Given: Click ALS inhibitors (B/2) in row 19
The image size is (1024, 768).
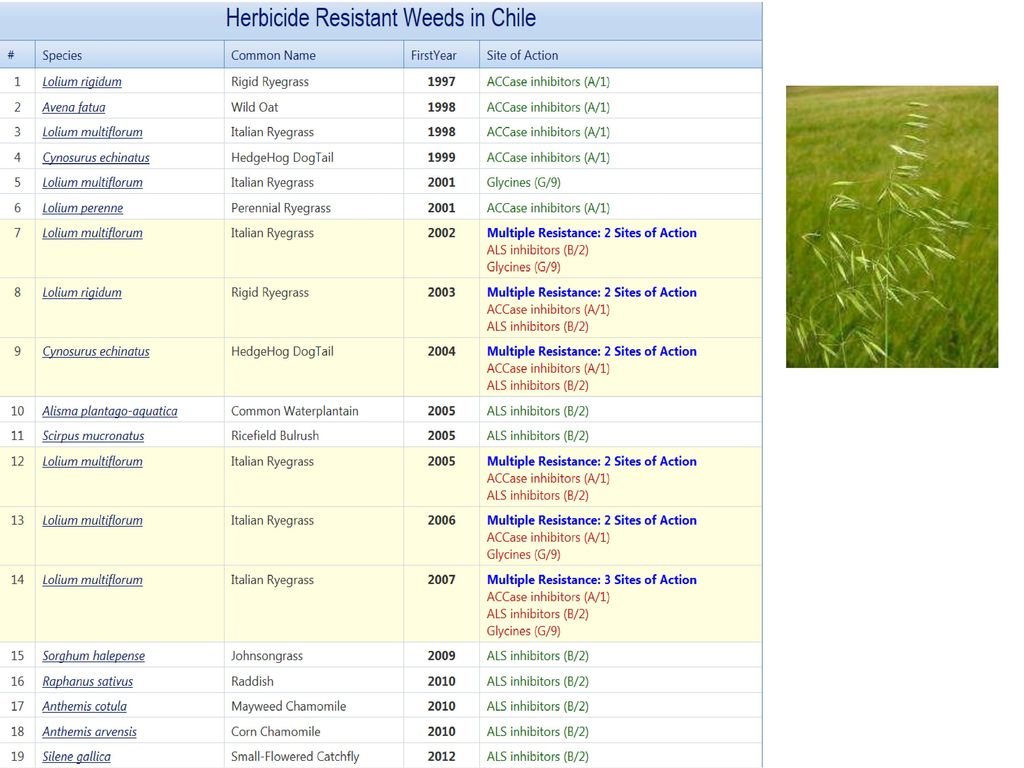Looking at the screenshot, I should click(537, 756).
